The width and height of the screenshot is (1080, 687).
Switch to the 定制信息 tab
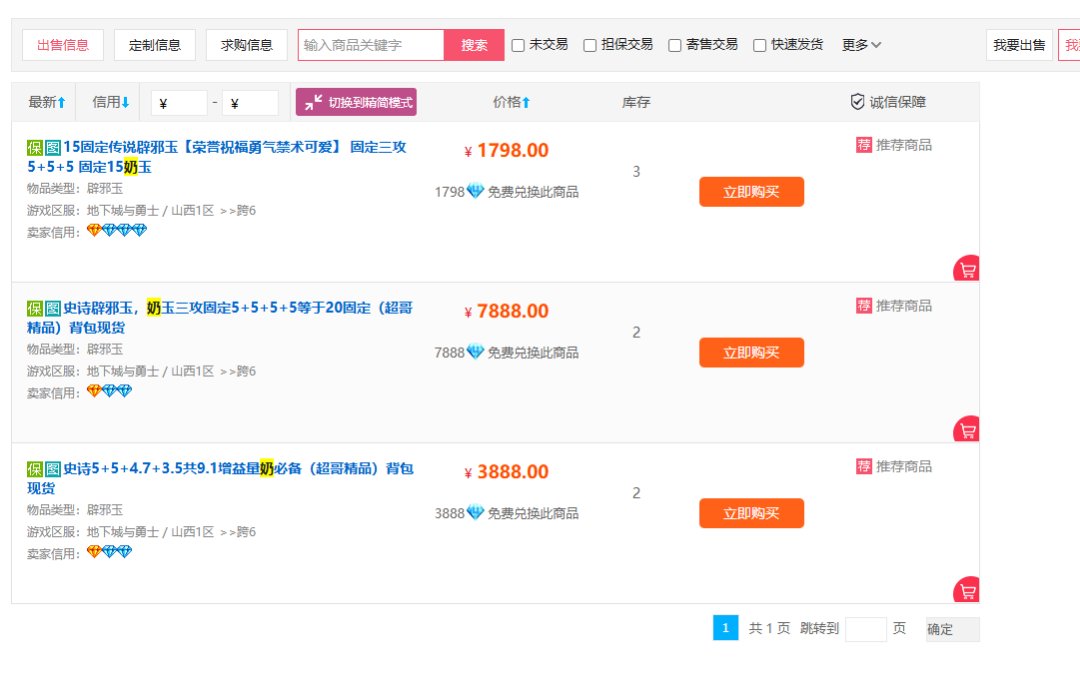[155, 45]
